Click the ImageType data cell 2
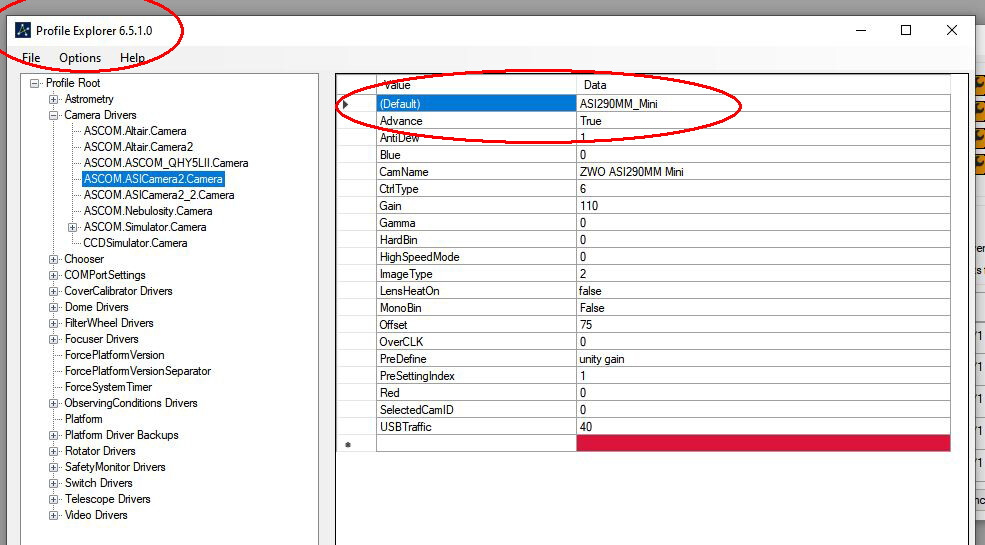The width and height of the screenshot is (985, 545). pos(763,274)
